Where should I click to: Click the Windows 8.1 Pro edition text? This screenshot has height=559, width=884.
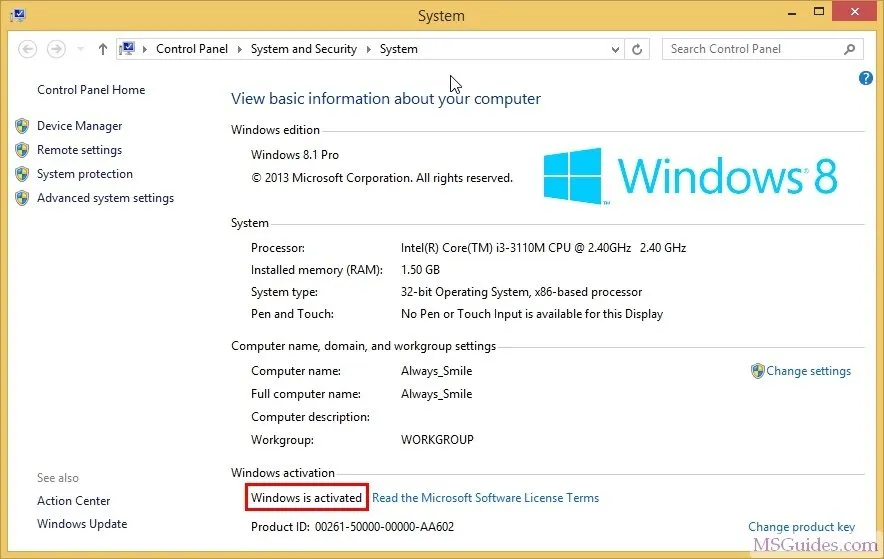point(295,155)
